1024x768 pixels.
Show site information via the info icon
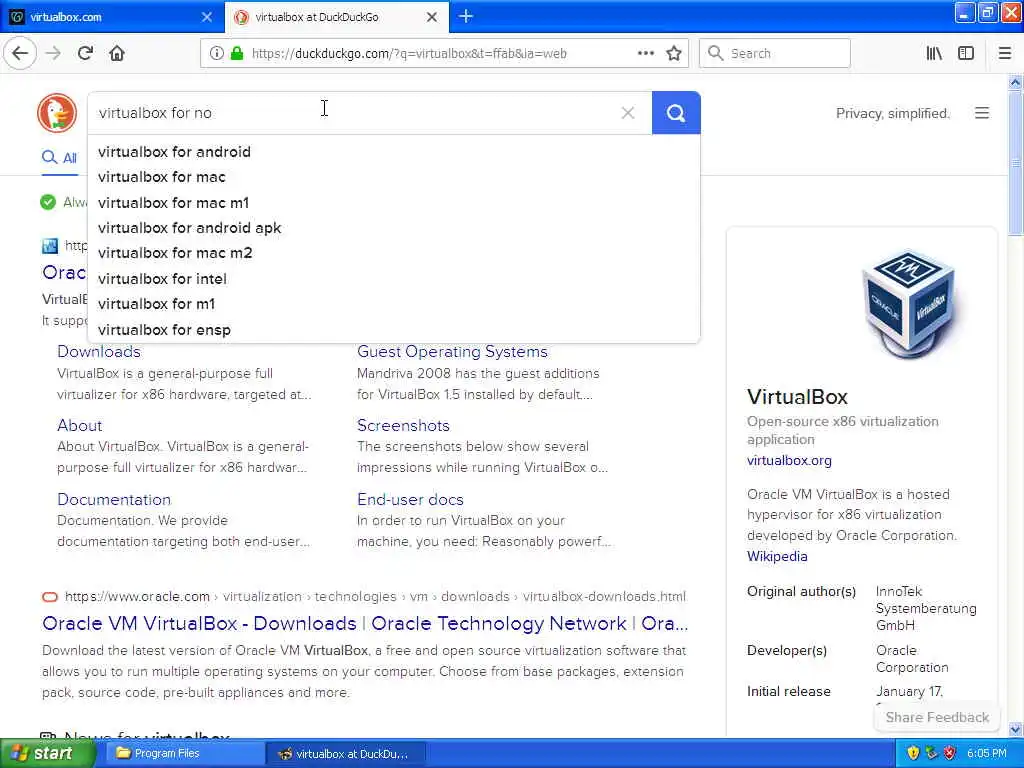pyautogui.click(x=216, y=53)
